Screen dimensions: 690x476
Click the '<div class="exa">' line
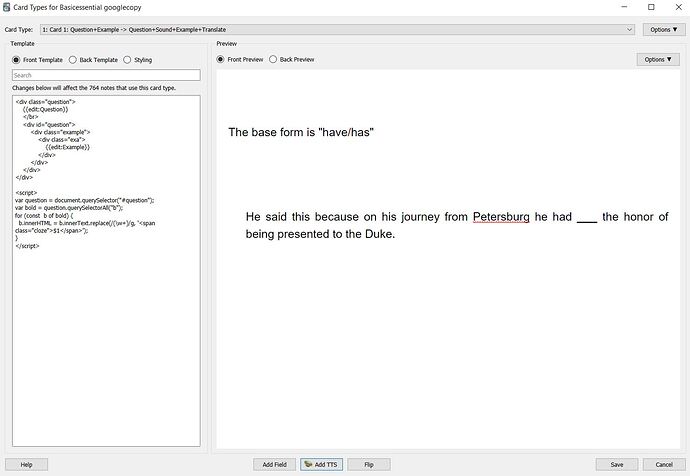pyautogui.click(x=62, y=139)
